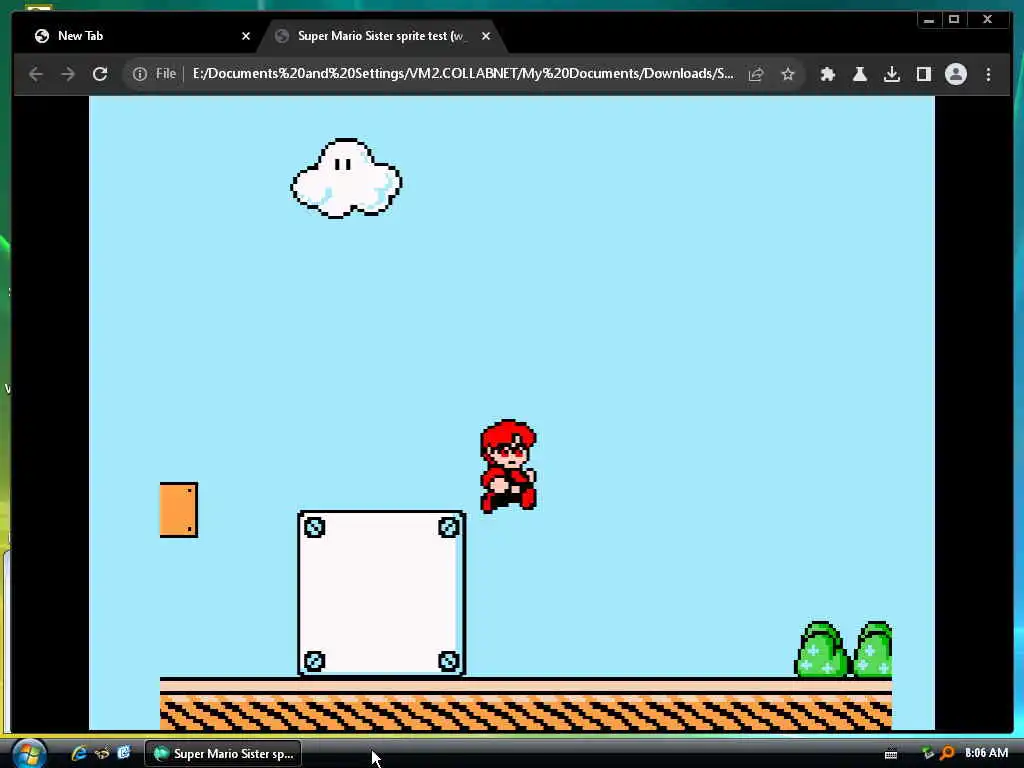Bookmark this page with the star icon

pyautogui.click(x=788, y=74)
